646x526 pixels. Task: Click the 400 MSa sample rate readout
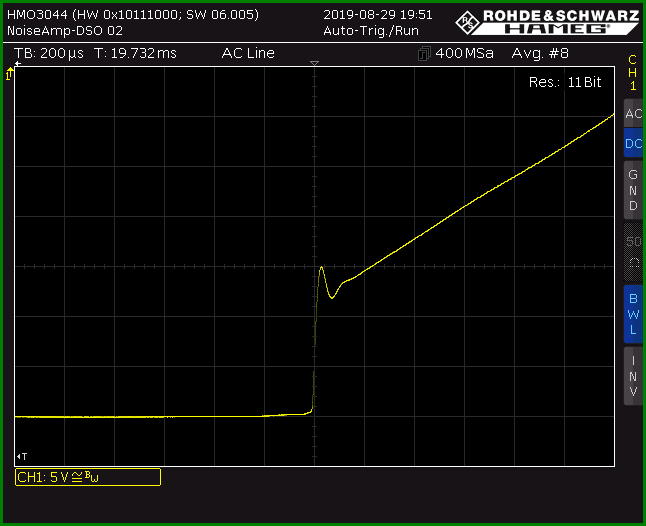click(x=464, y=53)
